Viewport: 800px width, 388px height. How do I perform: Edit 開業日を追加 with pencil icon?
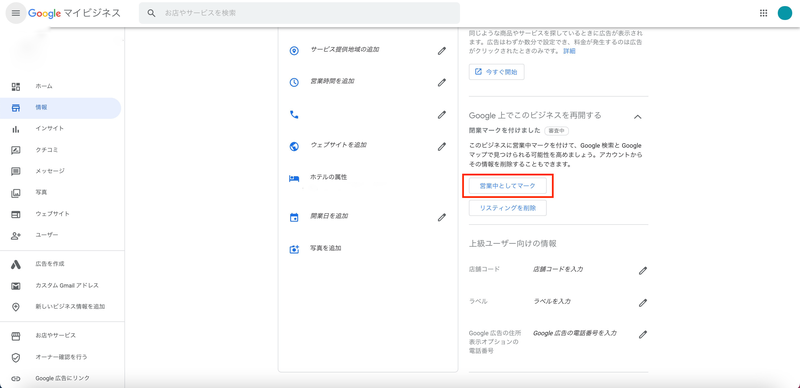pos(442,217)
